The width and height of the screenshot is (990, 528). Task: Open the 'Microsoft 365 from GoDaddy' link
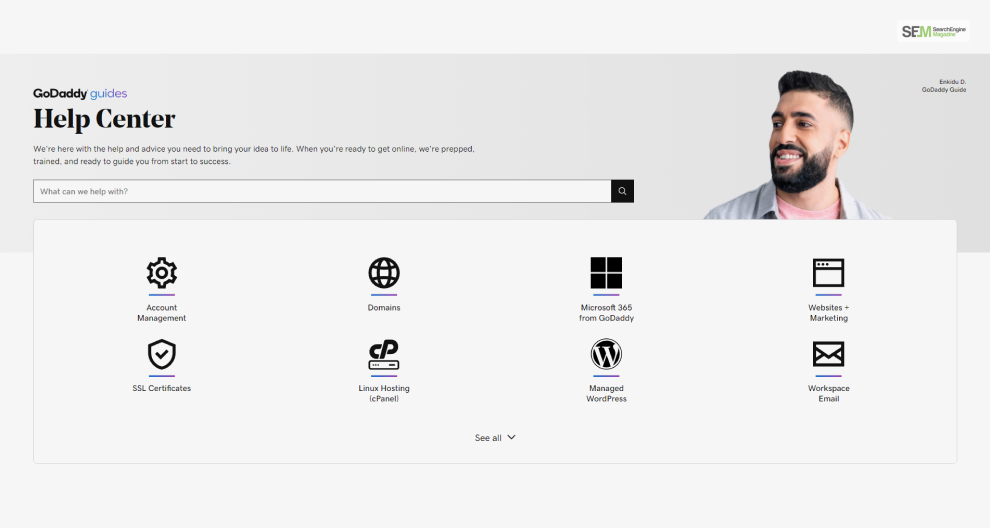coord(606,313)
